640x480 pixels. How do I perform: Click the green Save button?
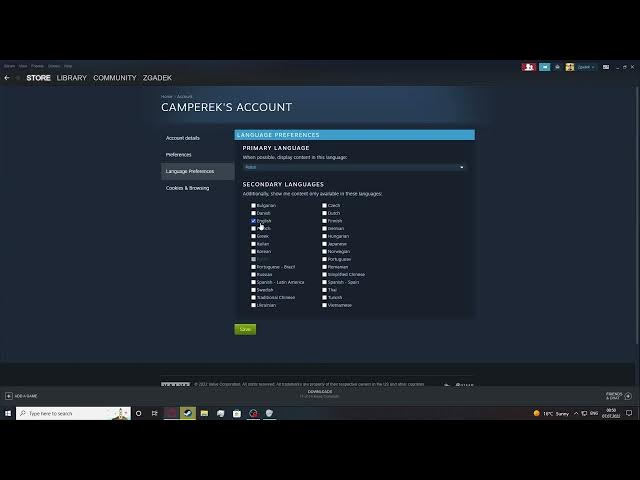pos(245,329)
